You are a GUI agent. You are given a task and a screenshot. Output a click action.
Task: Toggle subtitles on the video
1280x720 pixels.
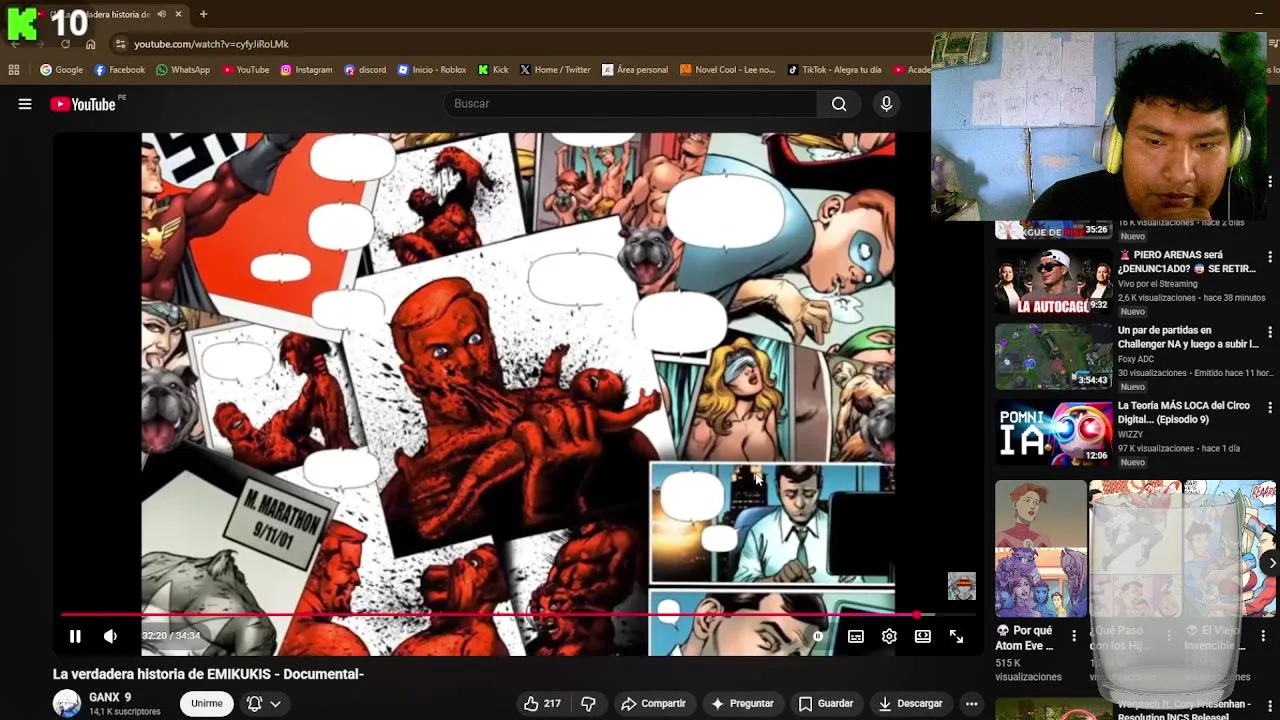click(x=856, y=636)
